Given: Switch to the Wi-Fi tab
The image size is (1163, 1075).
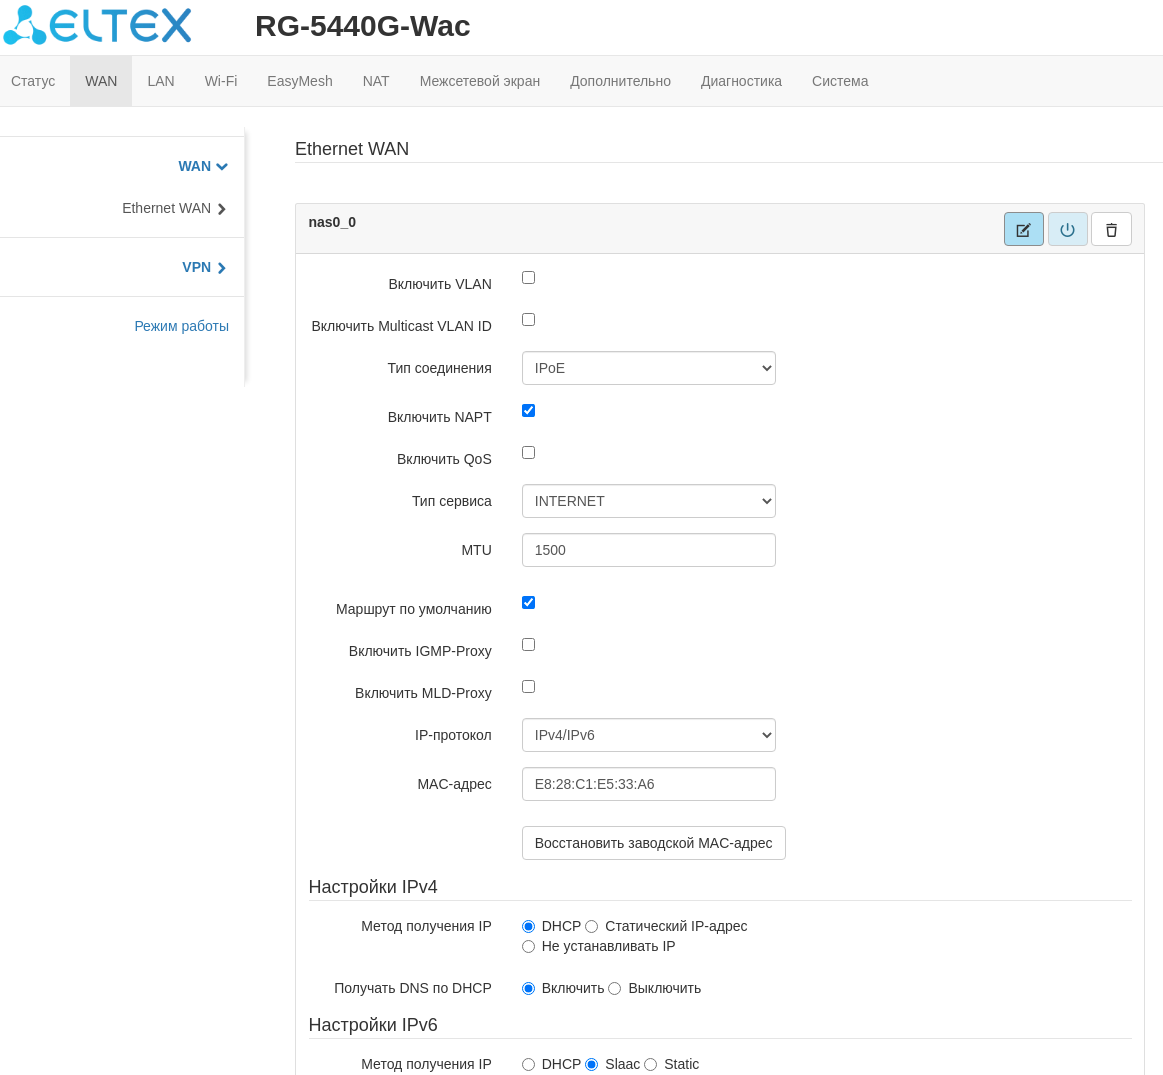Looking at the screenshot, I should [220, 81].
